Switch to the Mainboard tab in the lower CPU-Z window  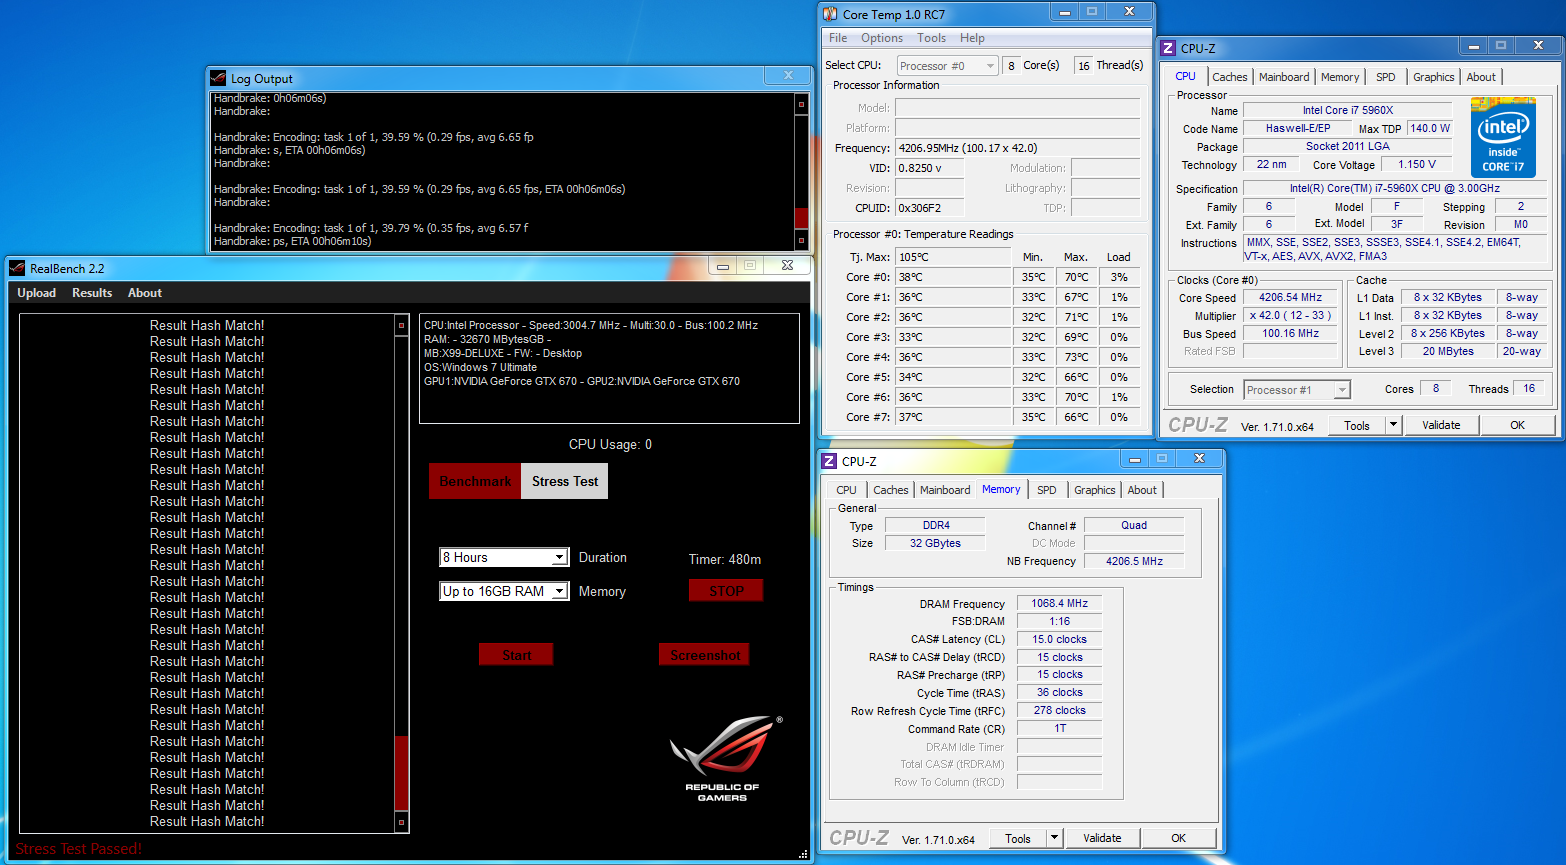point(945,490)
